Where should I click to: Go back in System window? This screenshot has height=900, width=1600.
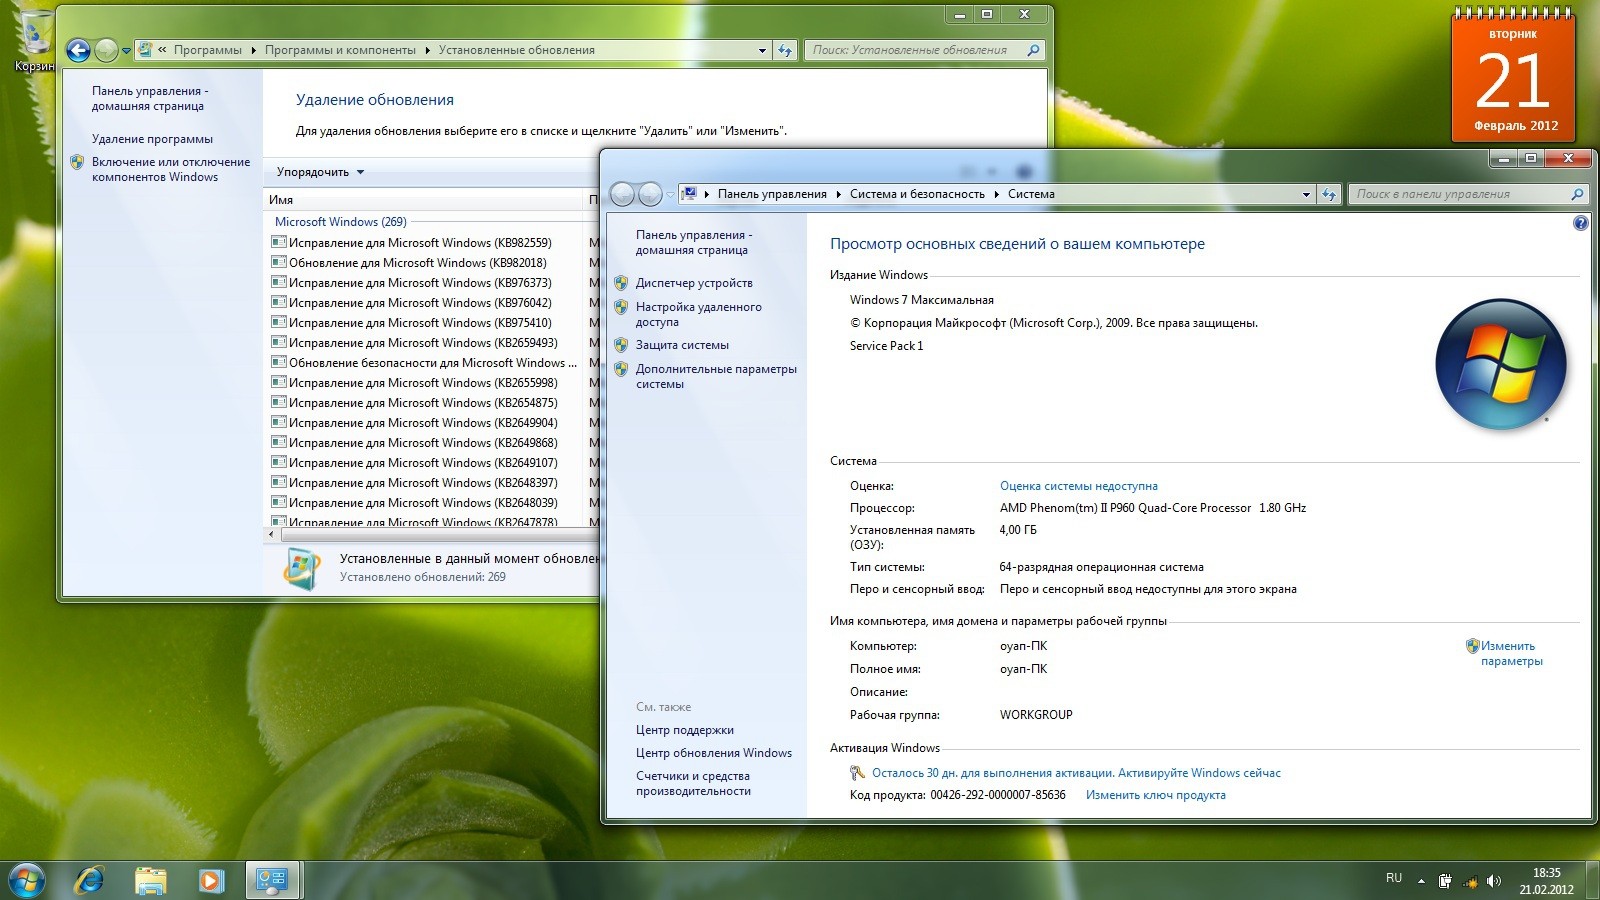(x=621, y=194)
